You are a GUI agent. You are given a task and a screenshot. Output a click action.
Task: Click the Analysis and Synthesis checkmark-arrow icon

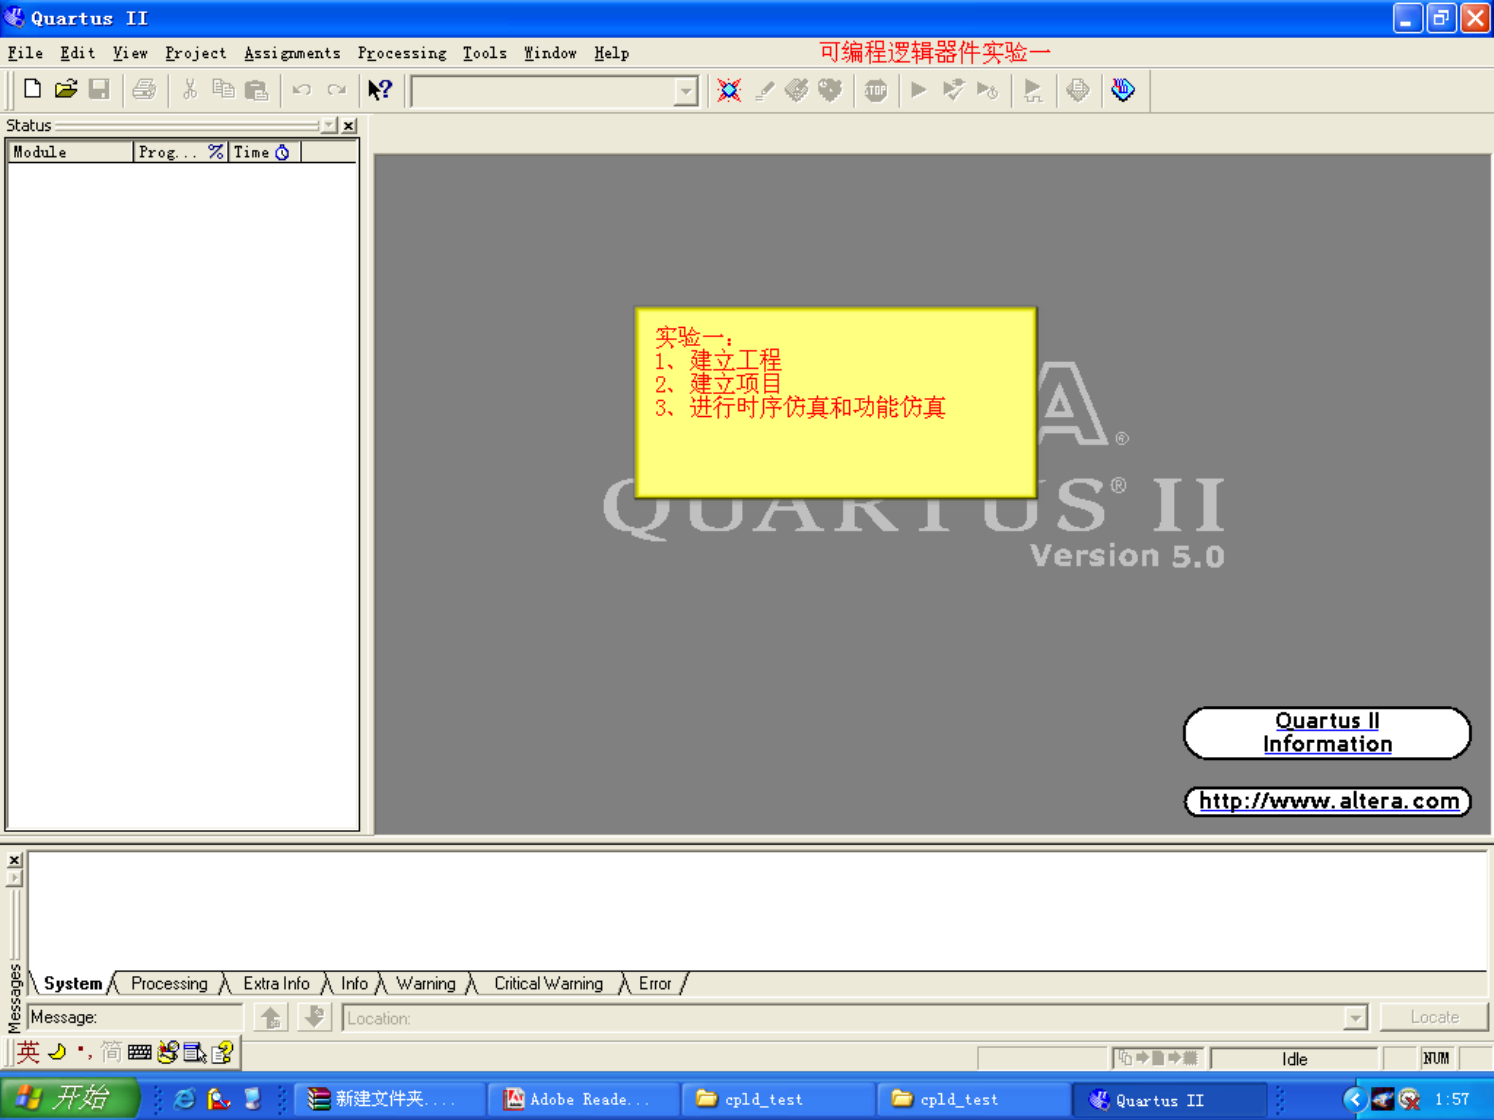tap(953, 90)
